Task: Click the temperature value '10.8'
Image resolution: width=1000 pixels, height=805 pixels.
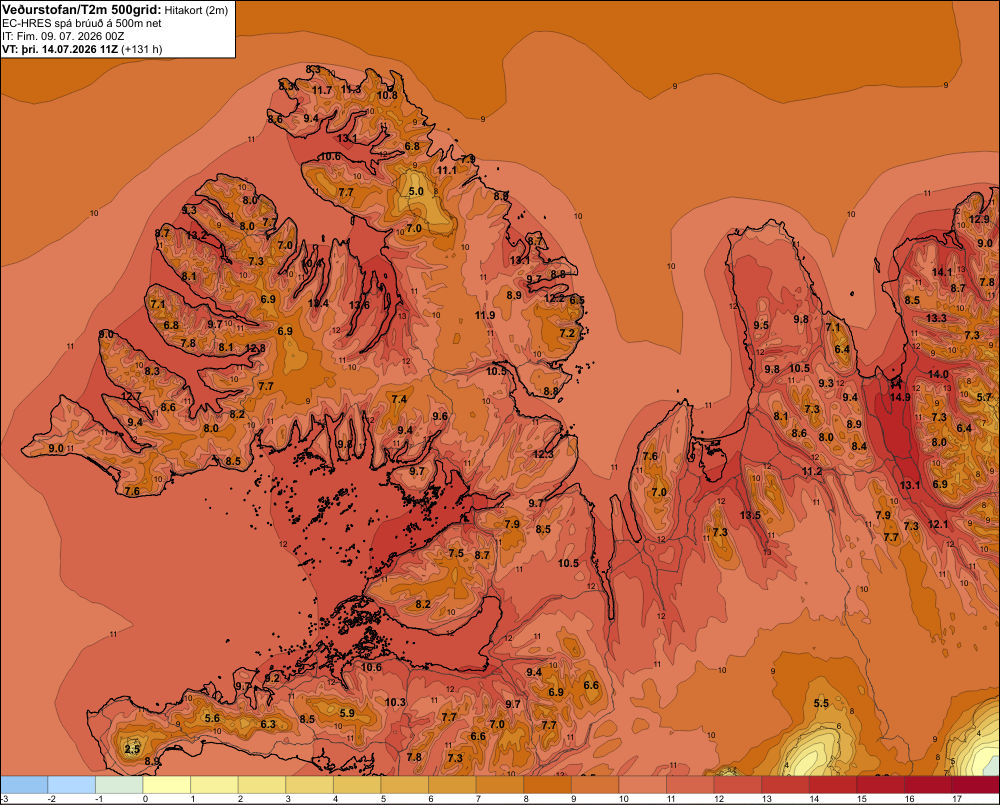Action: (387, 96)
